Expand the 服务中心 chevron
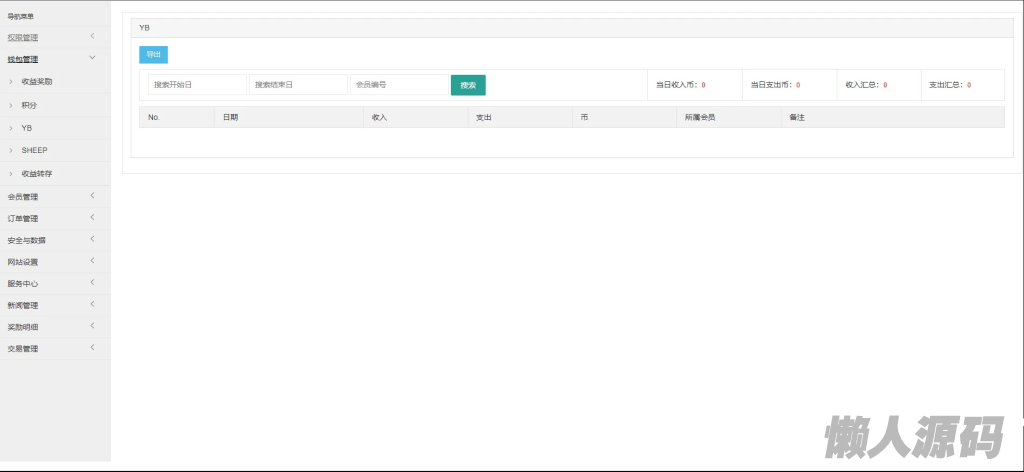This screenshot has height=472, width=1024. click(93, 282)
